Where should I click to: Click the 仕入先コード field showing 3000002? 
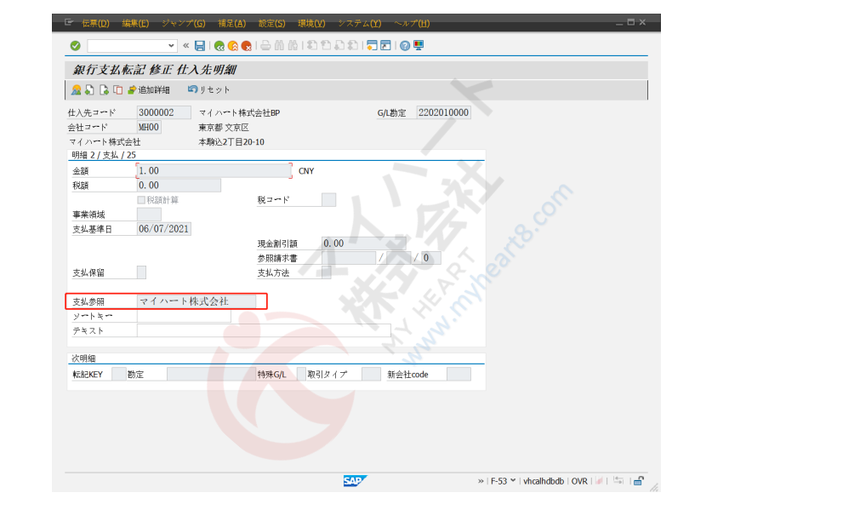[163, 112]
